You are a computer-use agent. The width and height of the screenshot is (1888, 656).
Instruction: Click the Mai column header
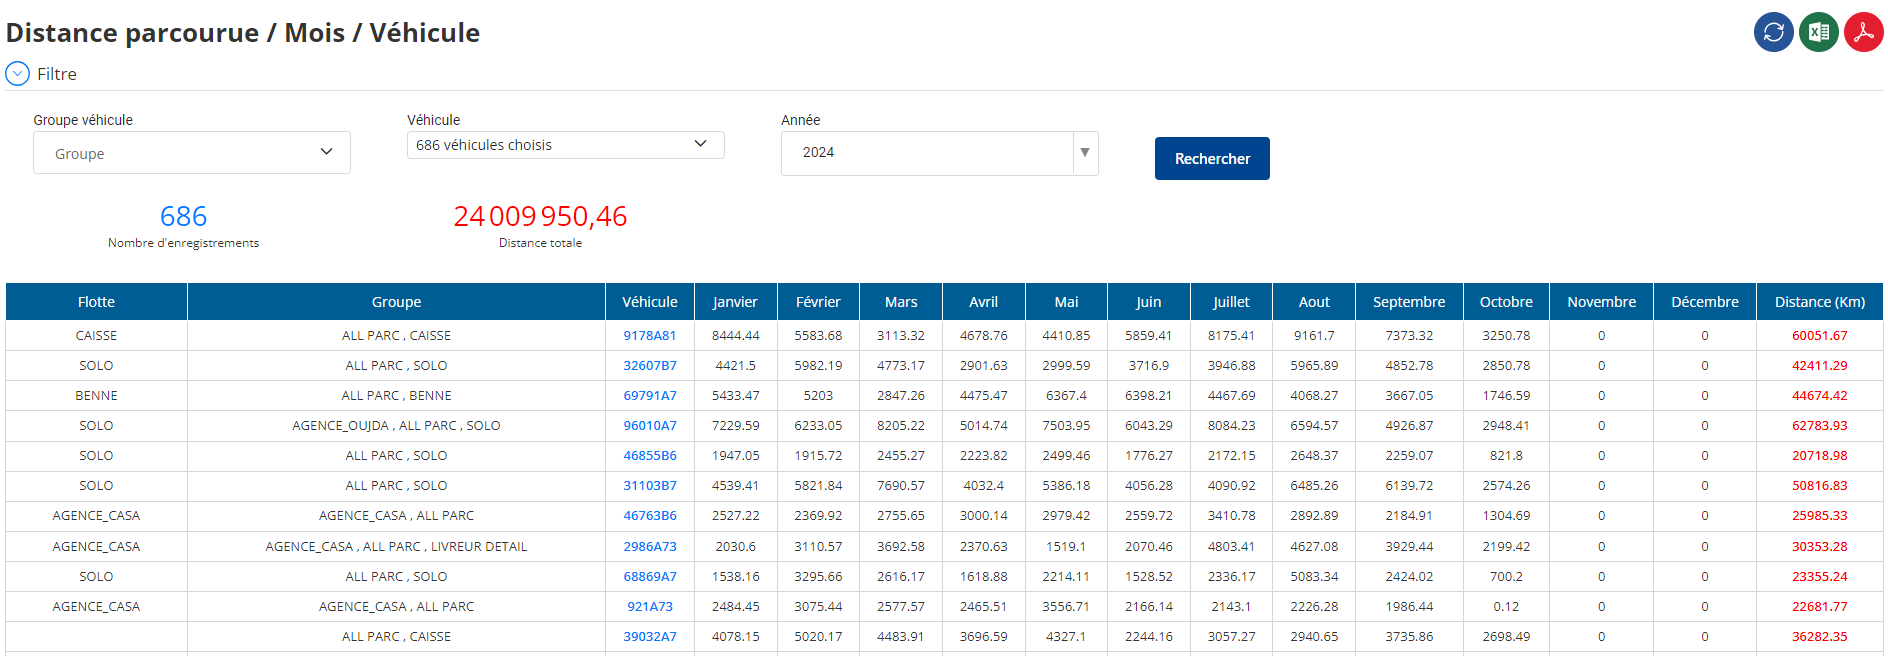[1066, 302]
